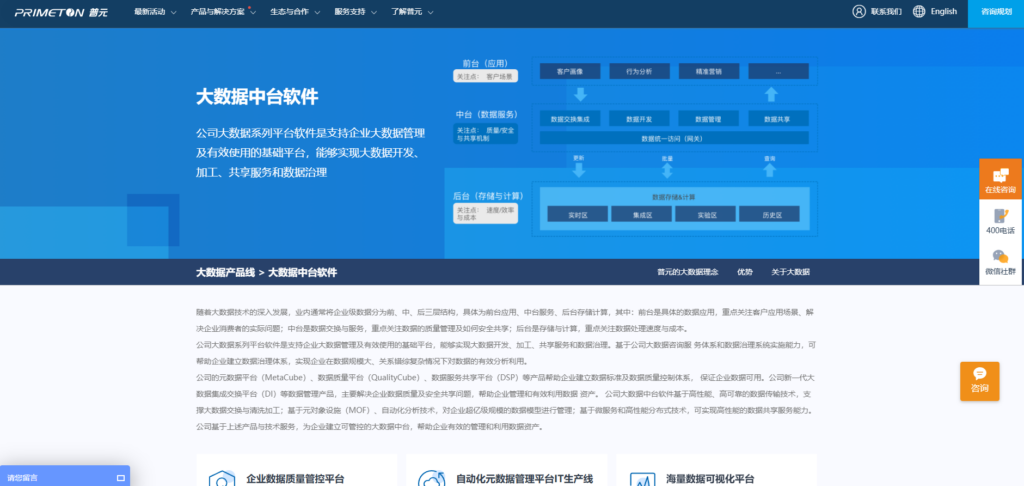Switch to the 普元的大数据理念 section tab
The image size is (1024, 486).
click(687, 272)
